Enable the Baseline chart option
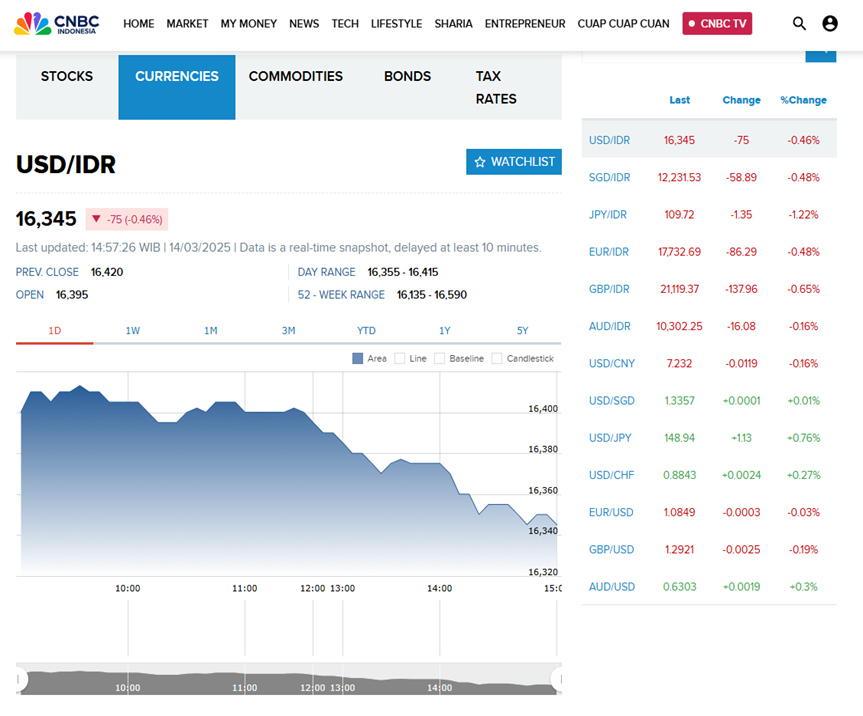This screenshot has width=863, height=716. point(440,358)
